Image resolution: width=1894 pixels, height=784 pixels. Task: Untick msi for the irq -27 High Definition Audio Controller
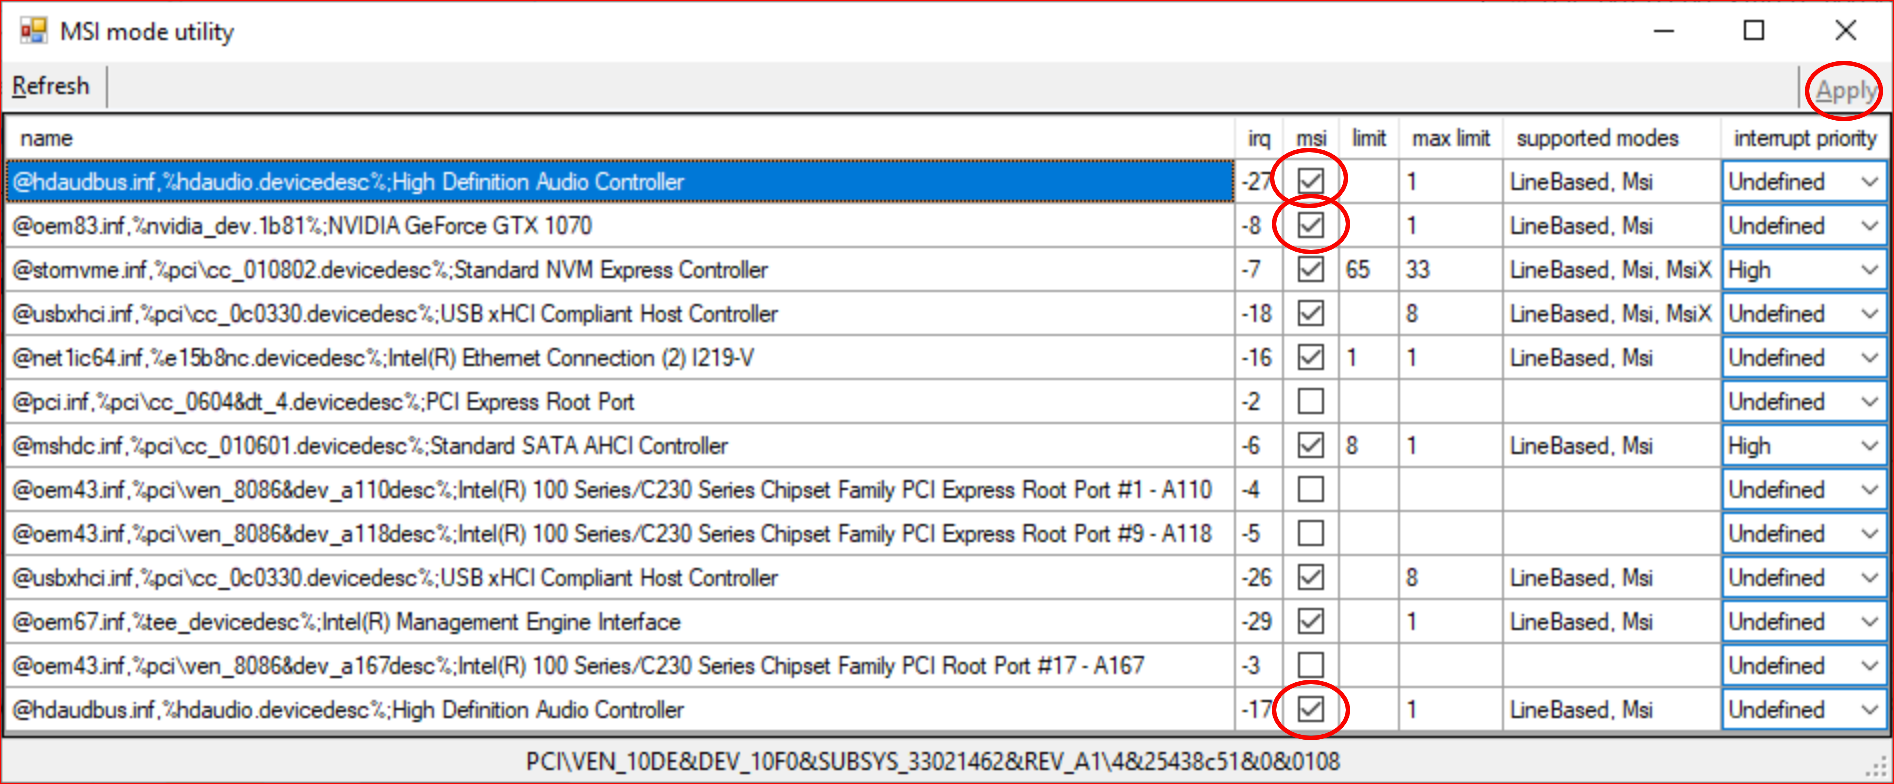tap(1310, 181)
